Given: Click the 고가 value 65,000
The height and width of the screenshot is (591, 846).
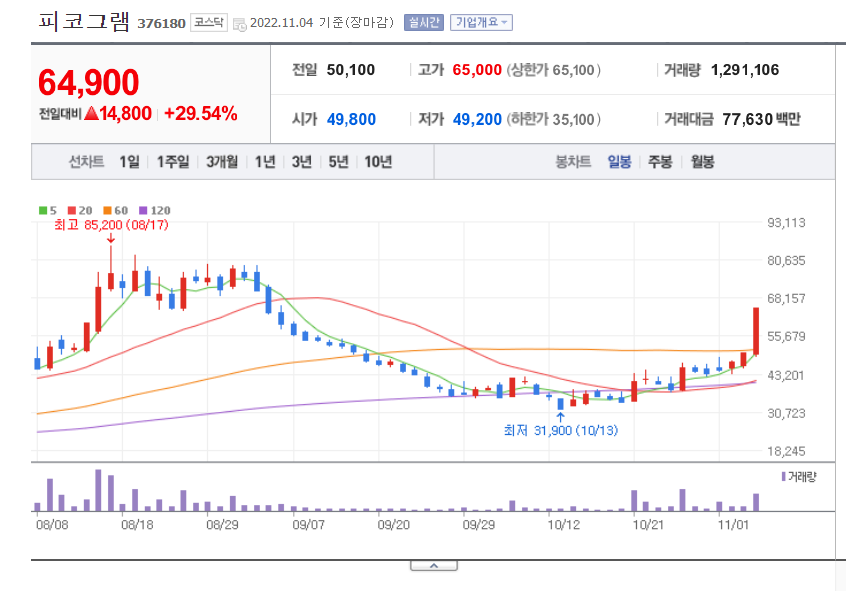Looking at the screenshot, I should pos(477,70).
